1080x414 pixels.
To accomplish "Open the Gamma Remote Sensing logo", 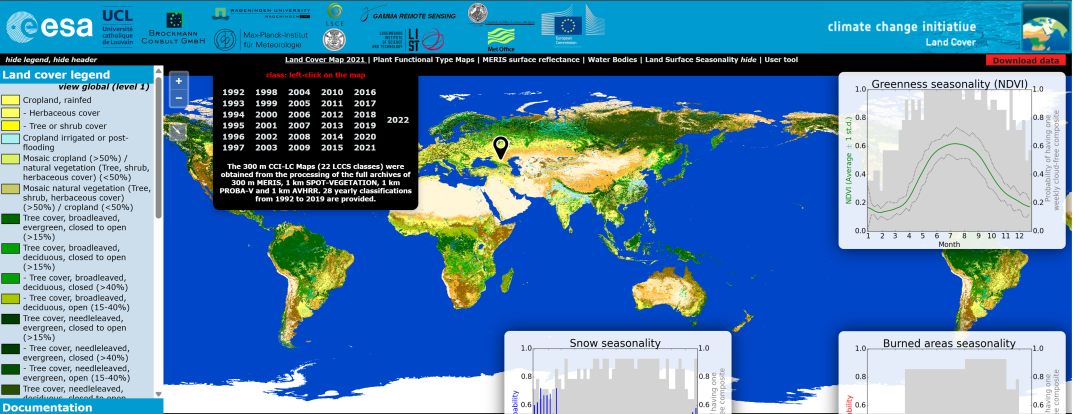I will [408, 14].
